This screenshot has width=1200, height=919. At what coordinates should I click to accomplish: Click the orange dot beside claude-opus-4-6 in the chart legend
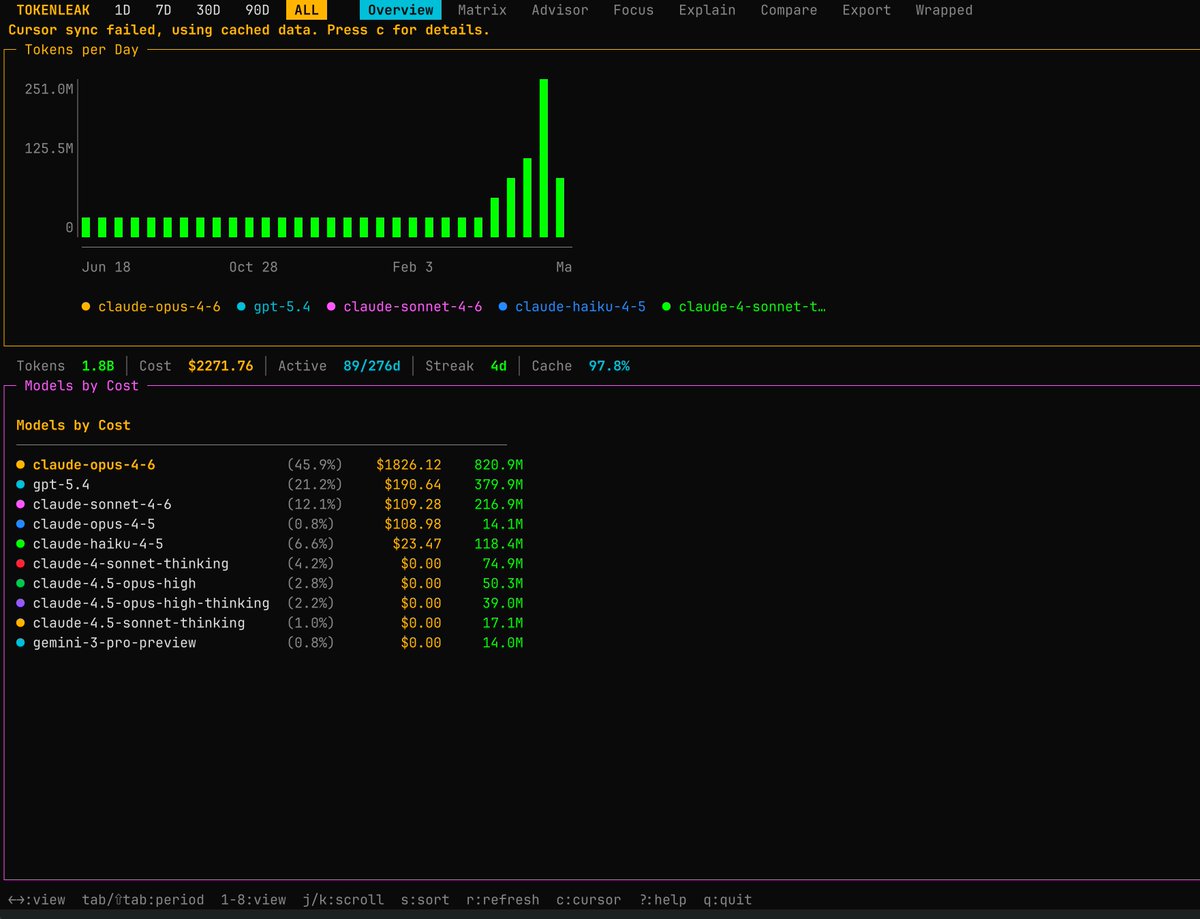click(86, 307)
